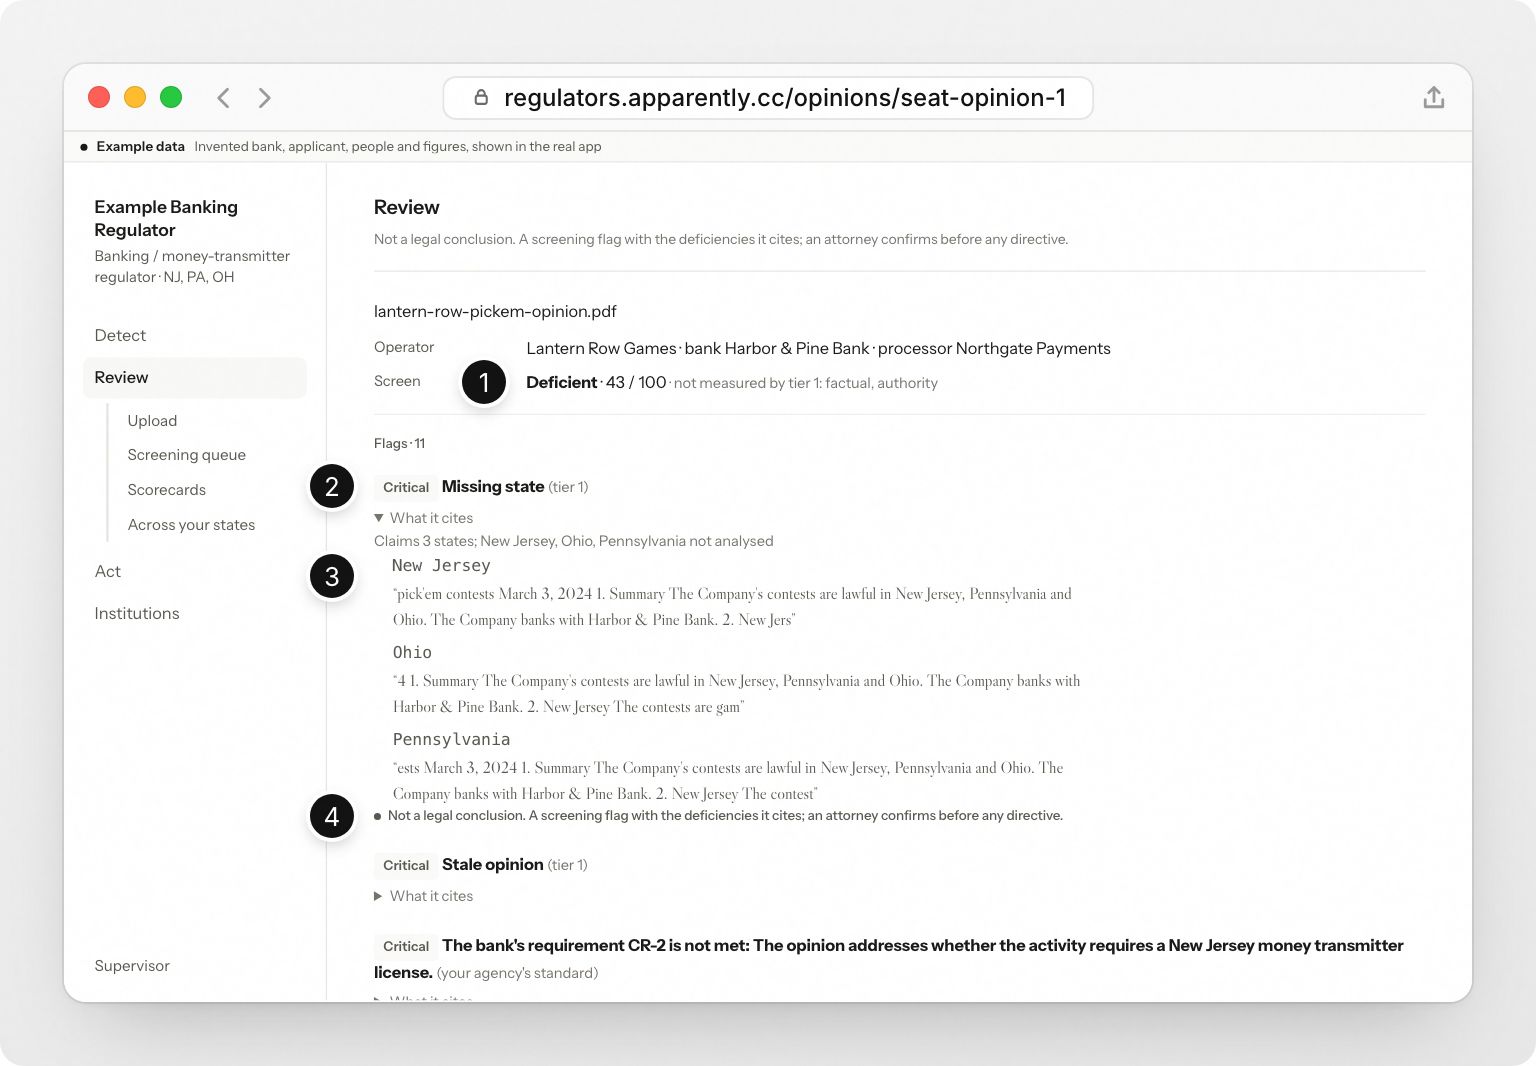Click the 'Stale opinion' flag title
The image size is (1536, 1066).
pos(493,865)
